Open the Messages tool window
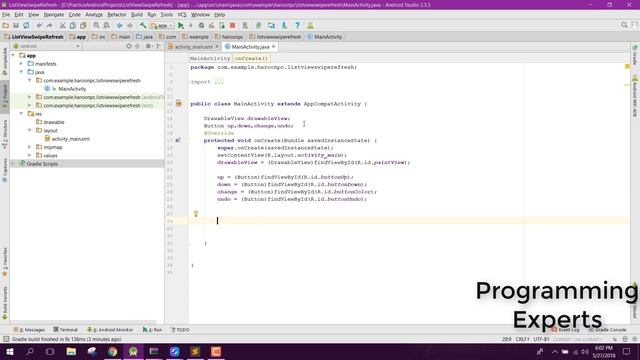Screen dimensions: 640x360 tap(29, 330)
